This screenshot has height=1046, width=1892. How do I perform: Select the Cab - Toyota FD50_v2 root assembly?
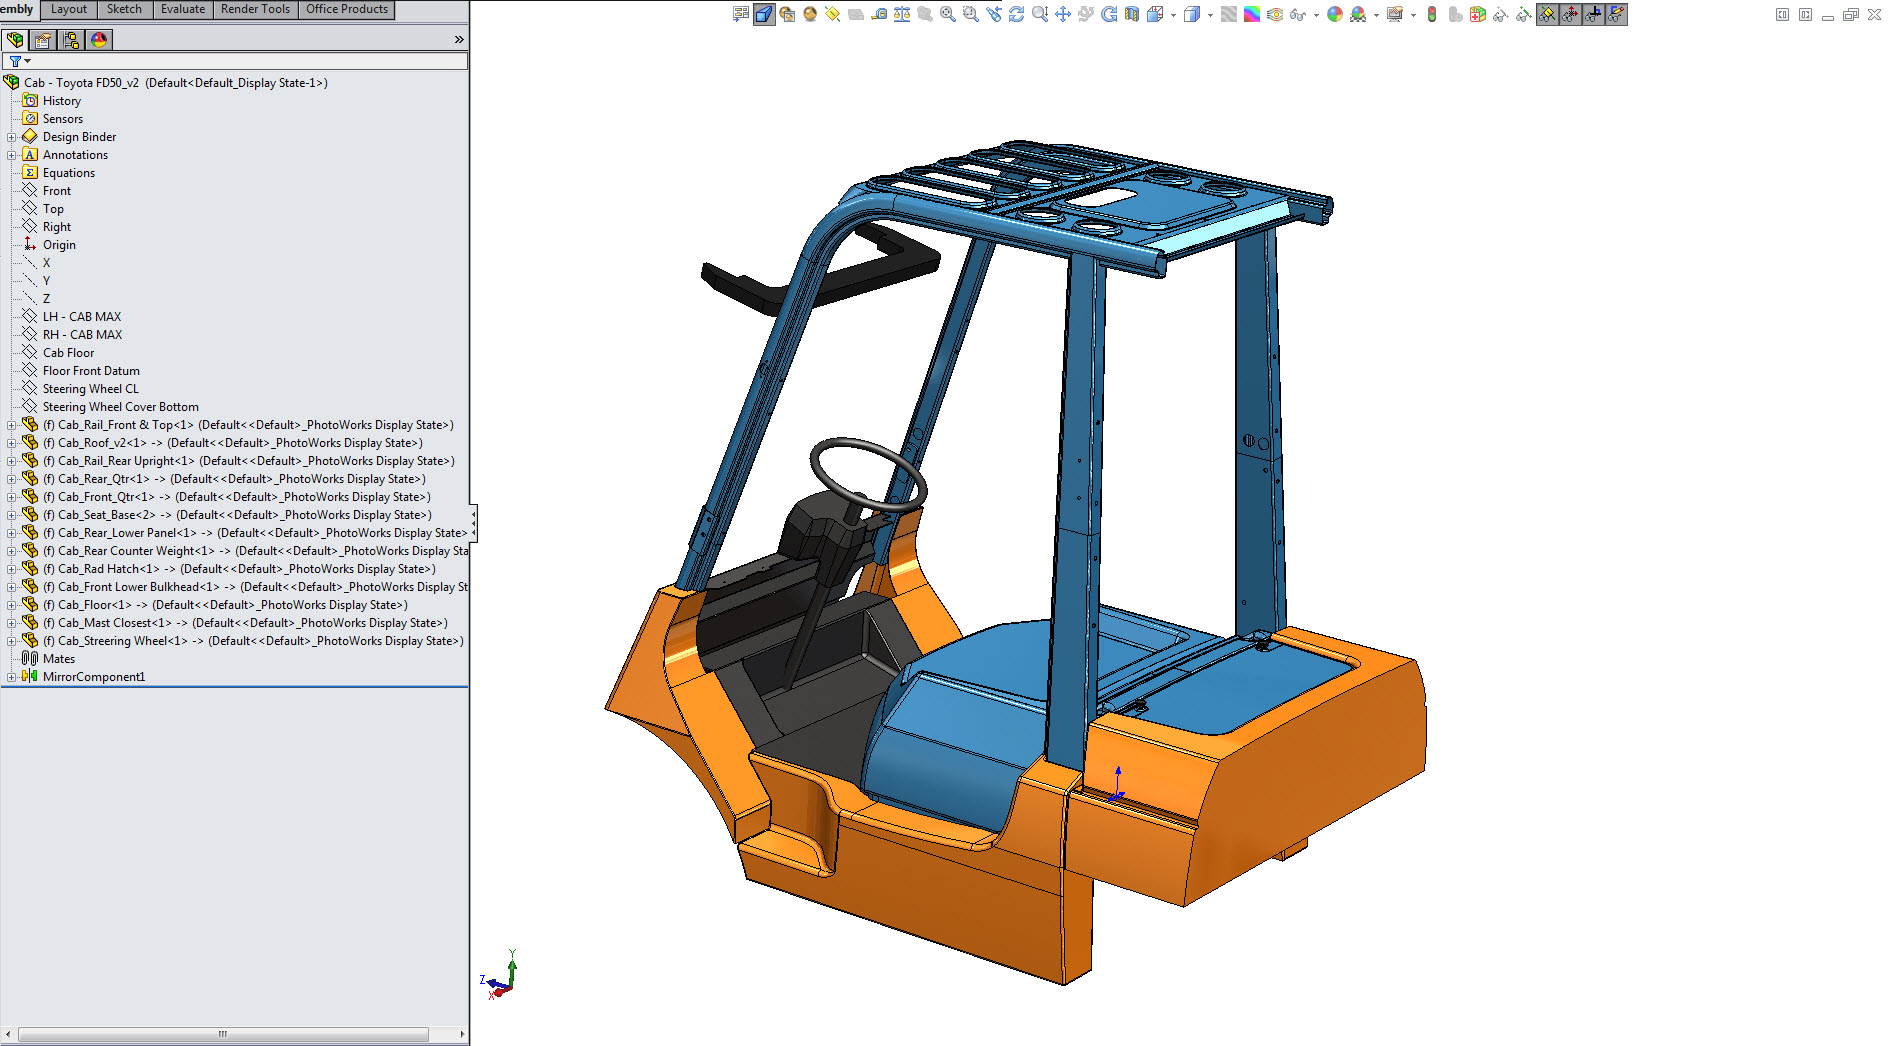point(176,83)
